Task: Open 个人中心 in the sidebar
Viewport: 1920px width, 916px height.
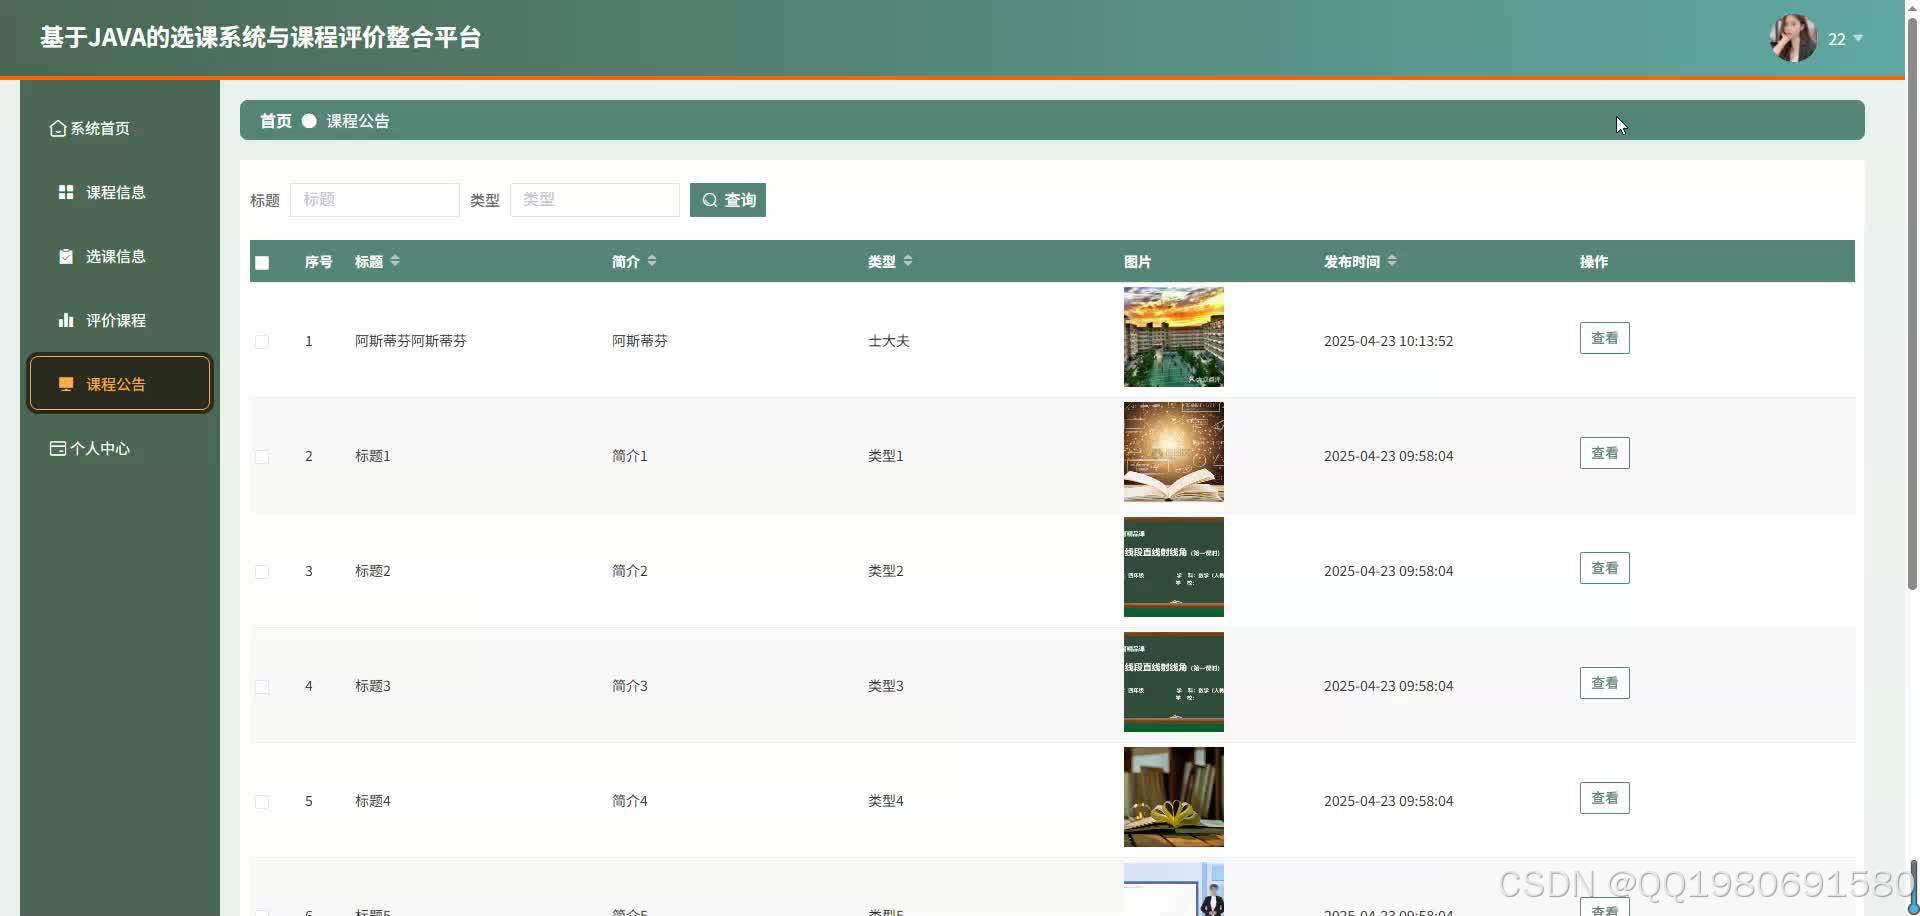Action: pos(120,448)
